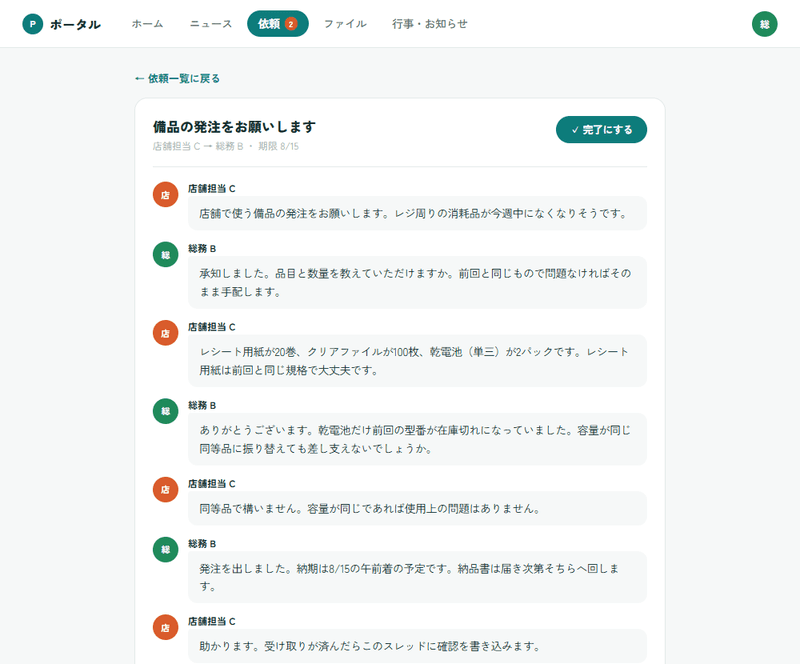This screenshot has height=664, width=800.
Task: Click sender name 総務 B above 発注を出しました
Action: (x=202, y=544)
